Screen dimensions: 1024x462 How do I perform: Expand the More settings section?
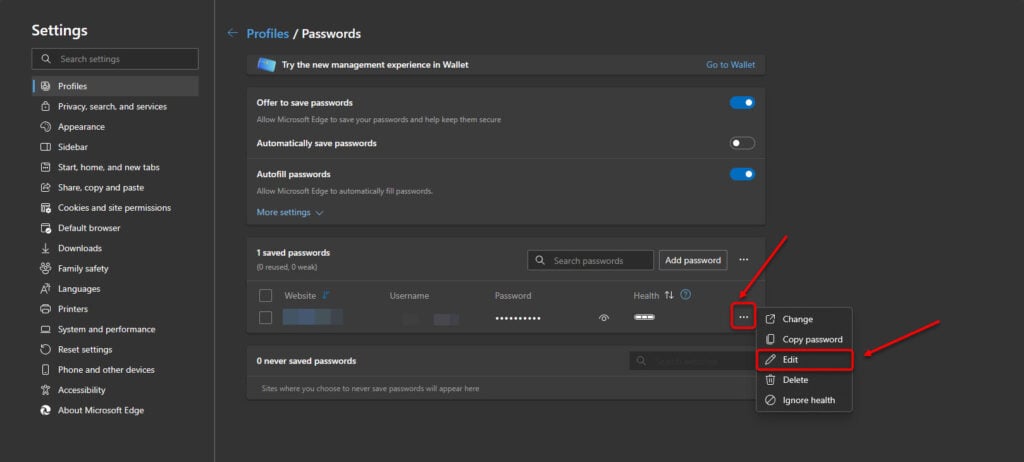pyautogui.click(x=290, y=212)
